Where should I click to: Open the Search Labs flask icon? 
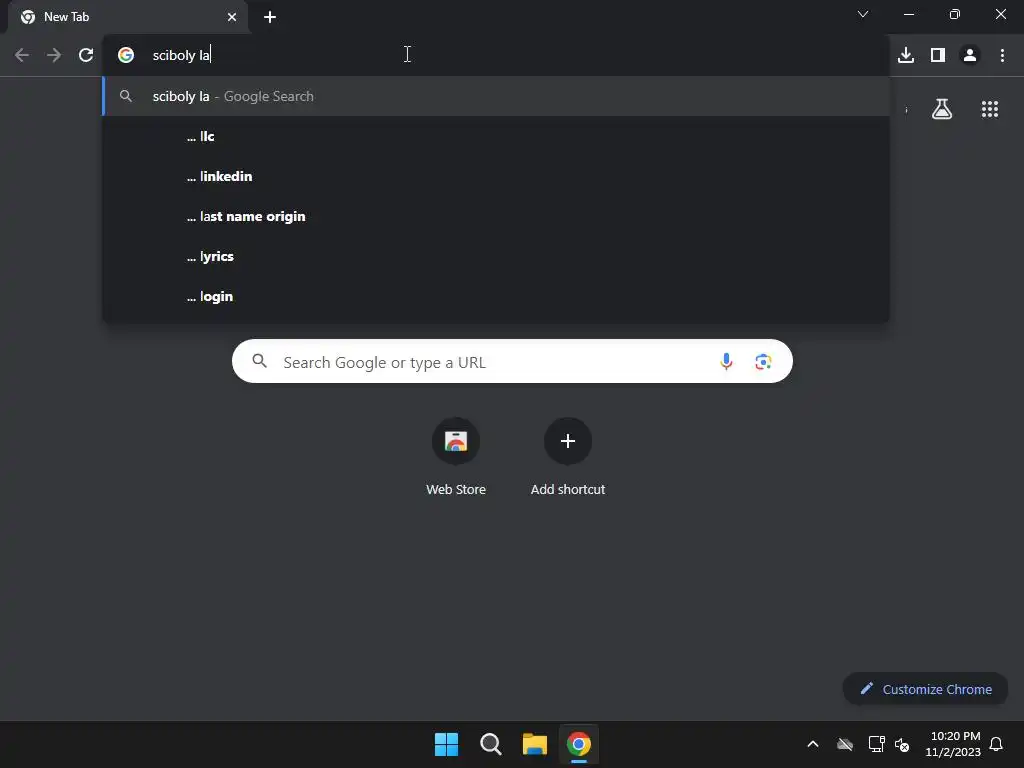[x=942, y=109]
